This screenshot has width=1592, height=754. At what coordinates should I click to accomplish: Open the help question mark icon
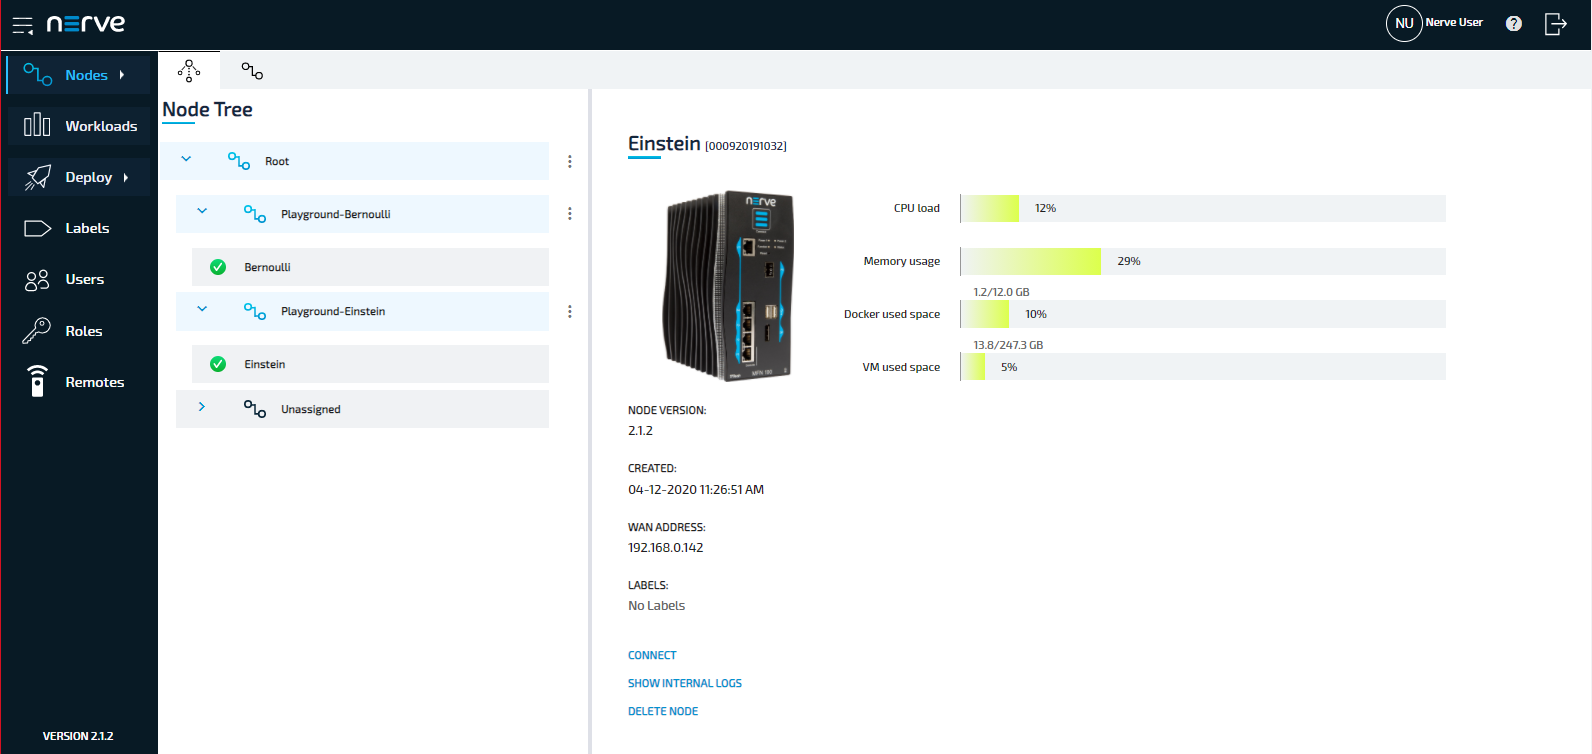pyautogui.click(x=1513, y=24)
